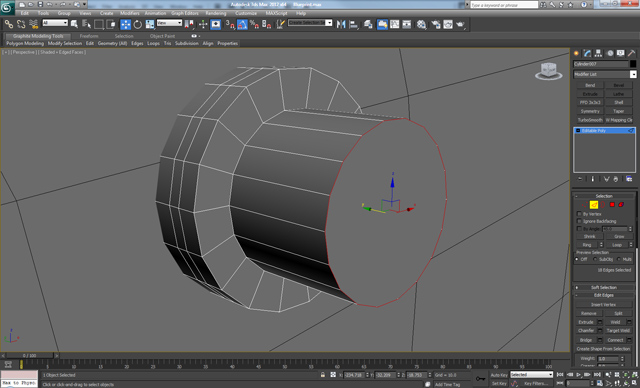Click the Edit Named Selection Sets icon
Image resolution: width=640 pixels, height=388 pixels.
click(x=280, y=24)
